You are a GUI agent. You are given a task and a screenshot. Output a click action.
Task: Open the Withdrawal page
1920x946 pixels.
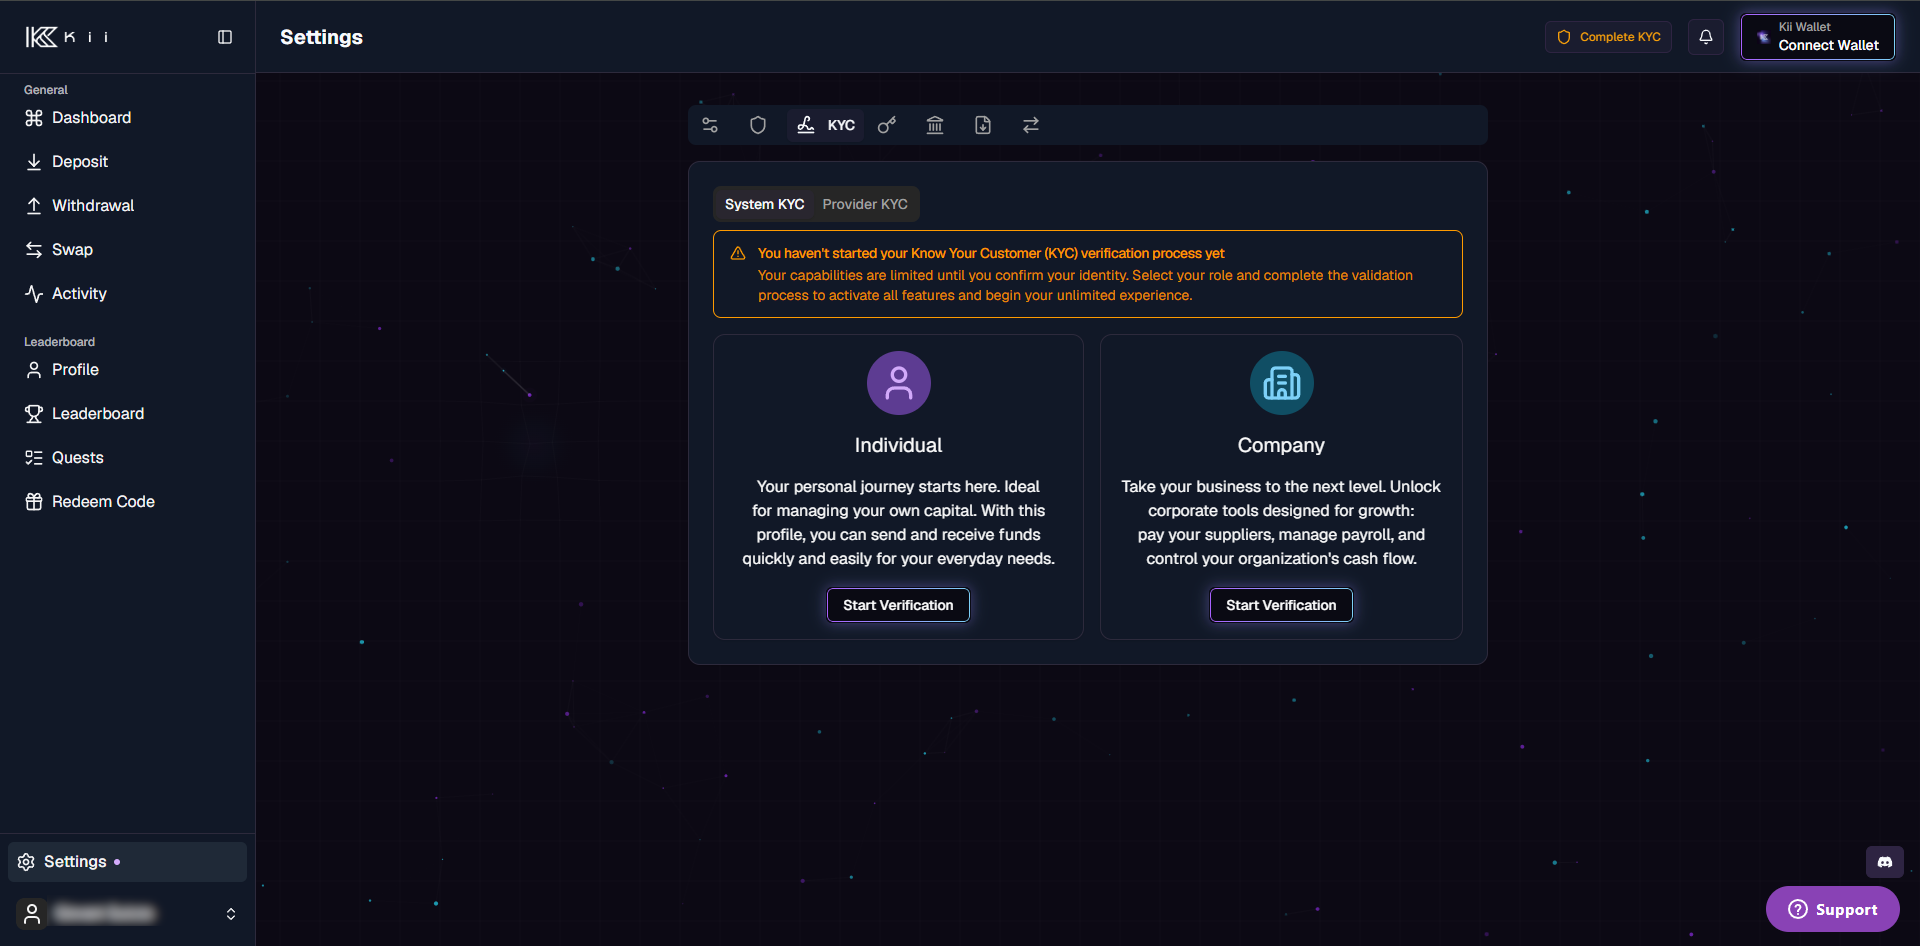127,206
